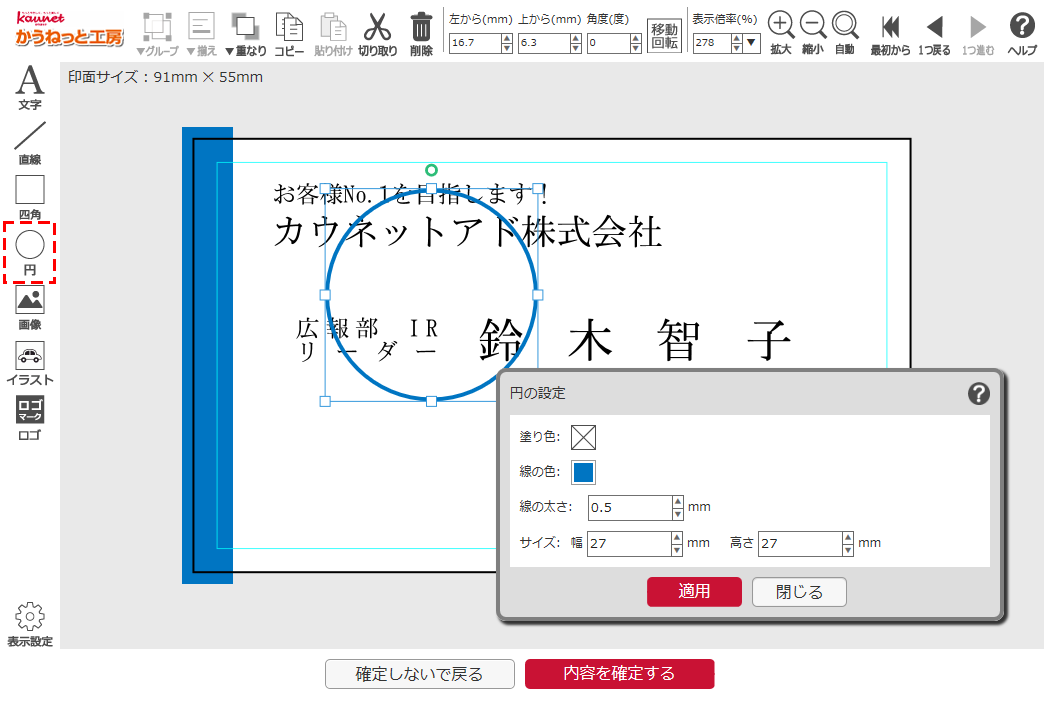Click the 貼り付け paste icon
The height and width of the screenshot is (709, 1049).
click(333, 27)
